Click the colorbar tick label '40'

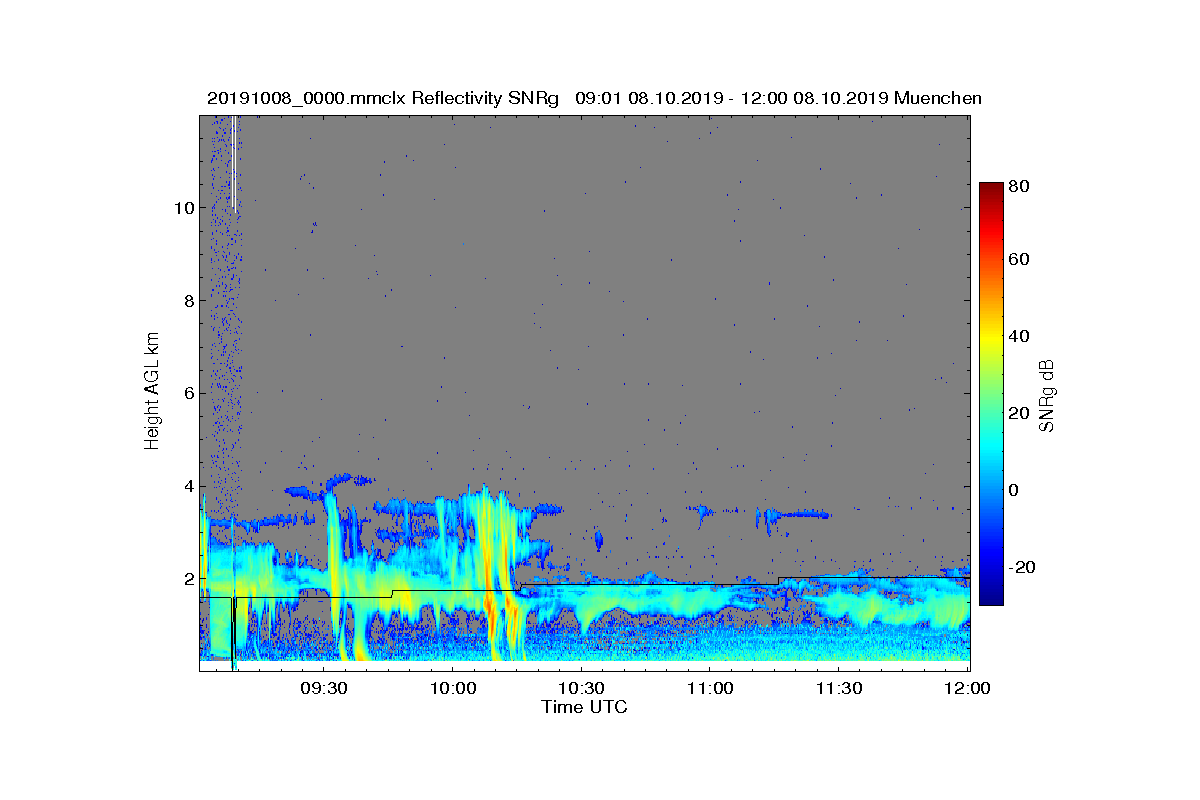1020,336
